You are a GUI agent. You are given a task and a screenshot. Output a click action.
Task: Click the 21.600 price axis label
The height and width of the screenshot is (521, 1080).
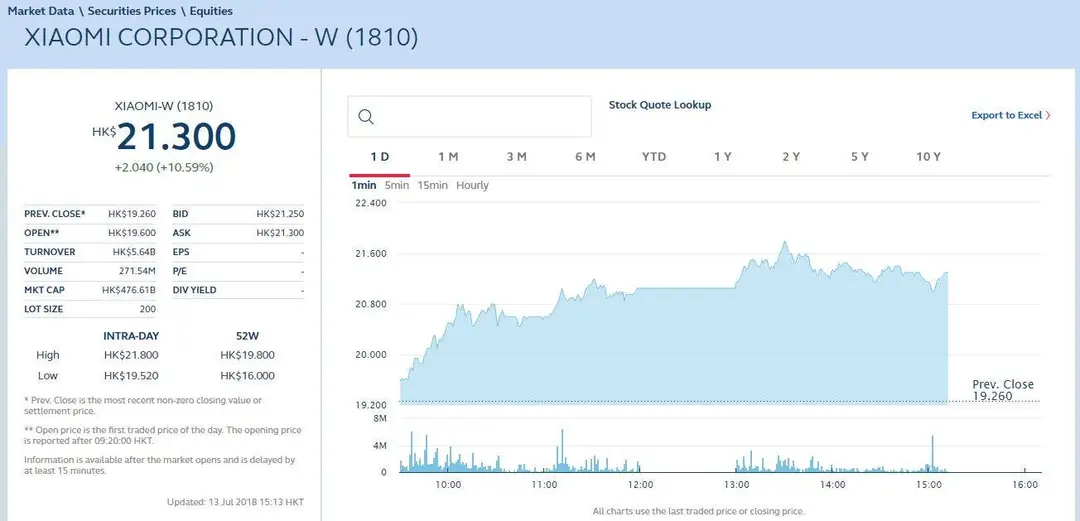[370, 254]
